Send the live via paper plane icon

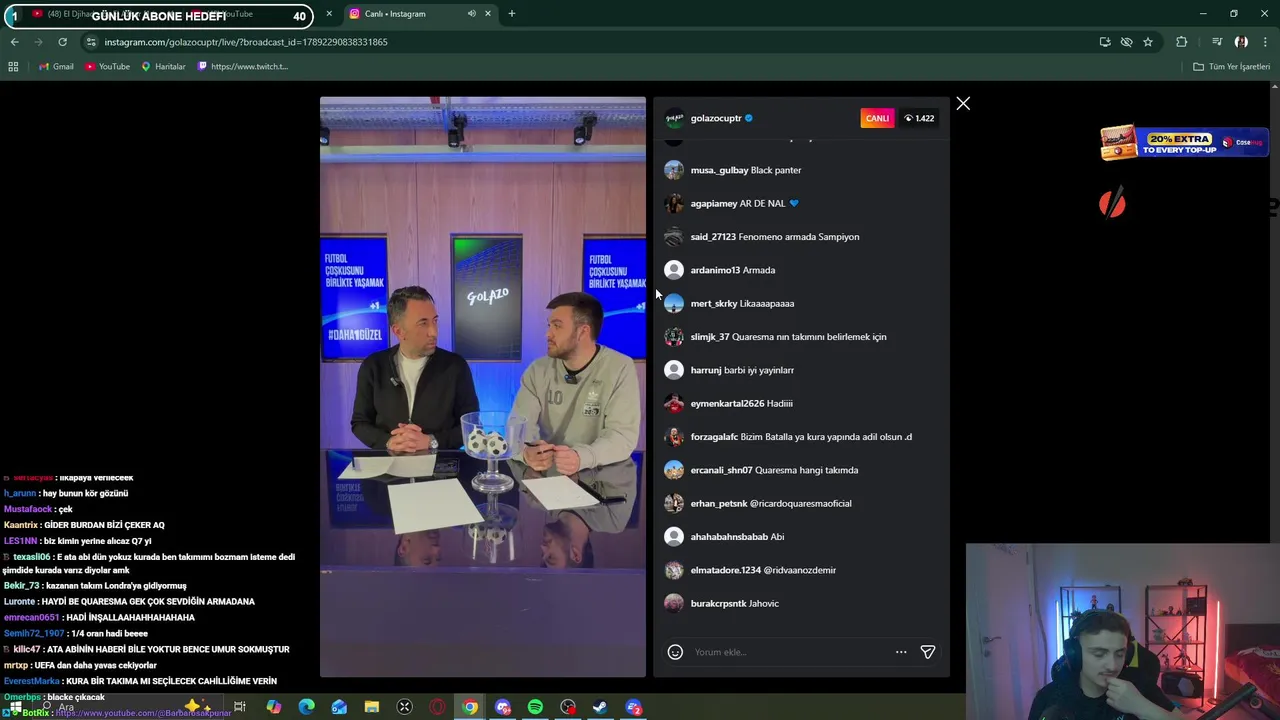[928, 652]
